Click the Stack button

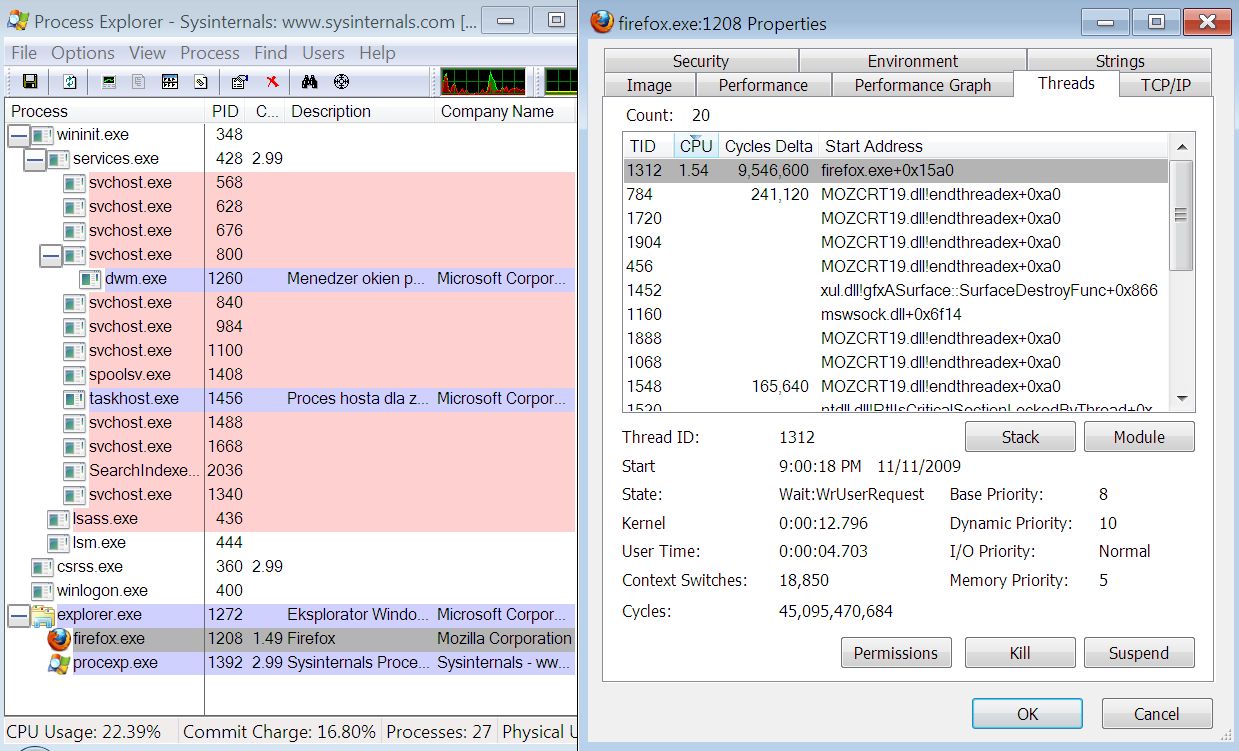click(x=1020, y=437)
